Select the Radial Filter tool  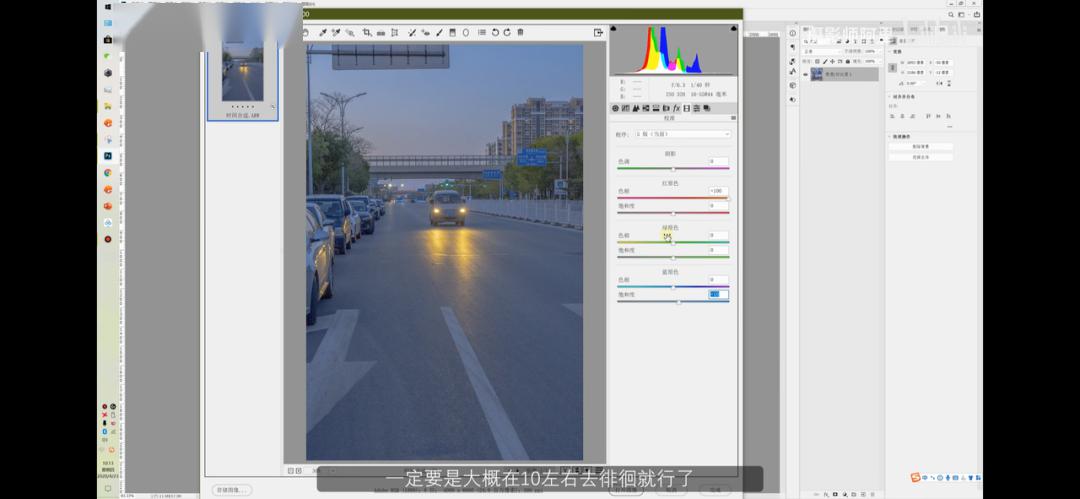[x=466, y=32]
